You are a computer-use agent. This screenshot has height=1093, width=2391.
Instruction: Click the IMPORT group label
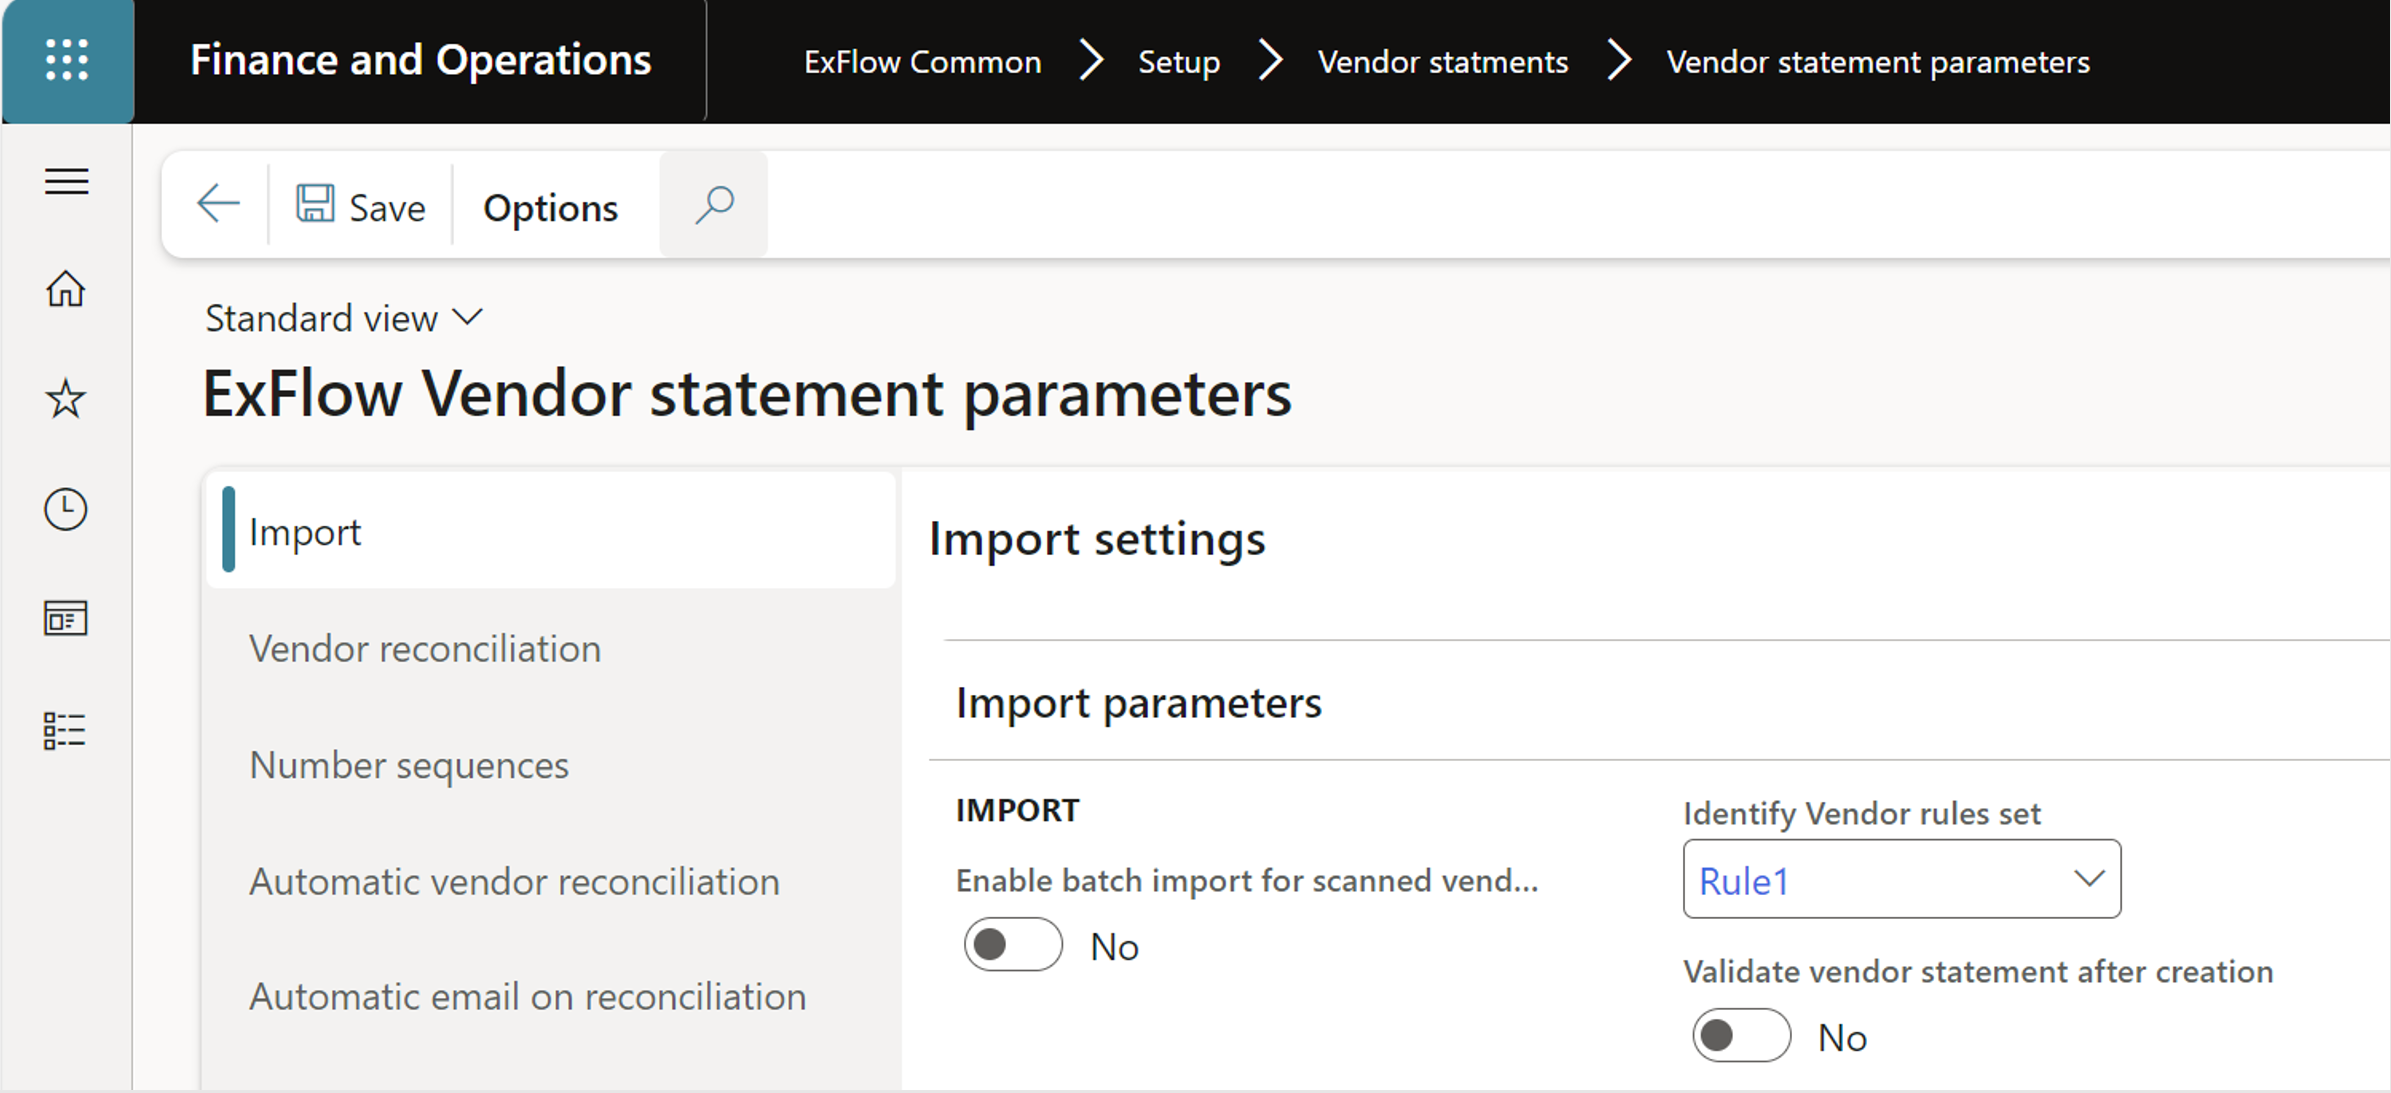pos(1017,809)
